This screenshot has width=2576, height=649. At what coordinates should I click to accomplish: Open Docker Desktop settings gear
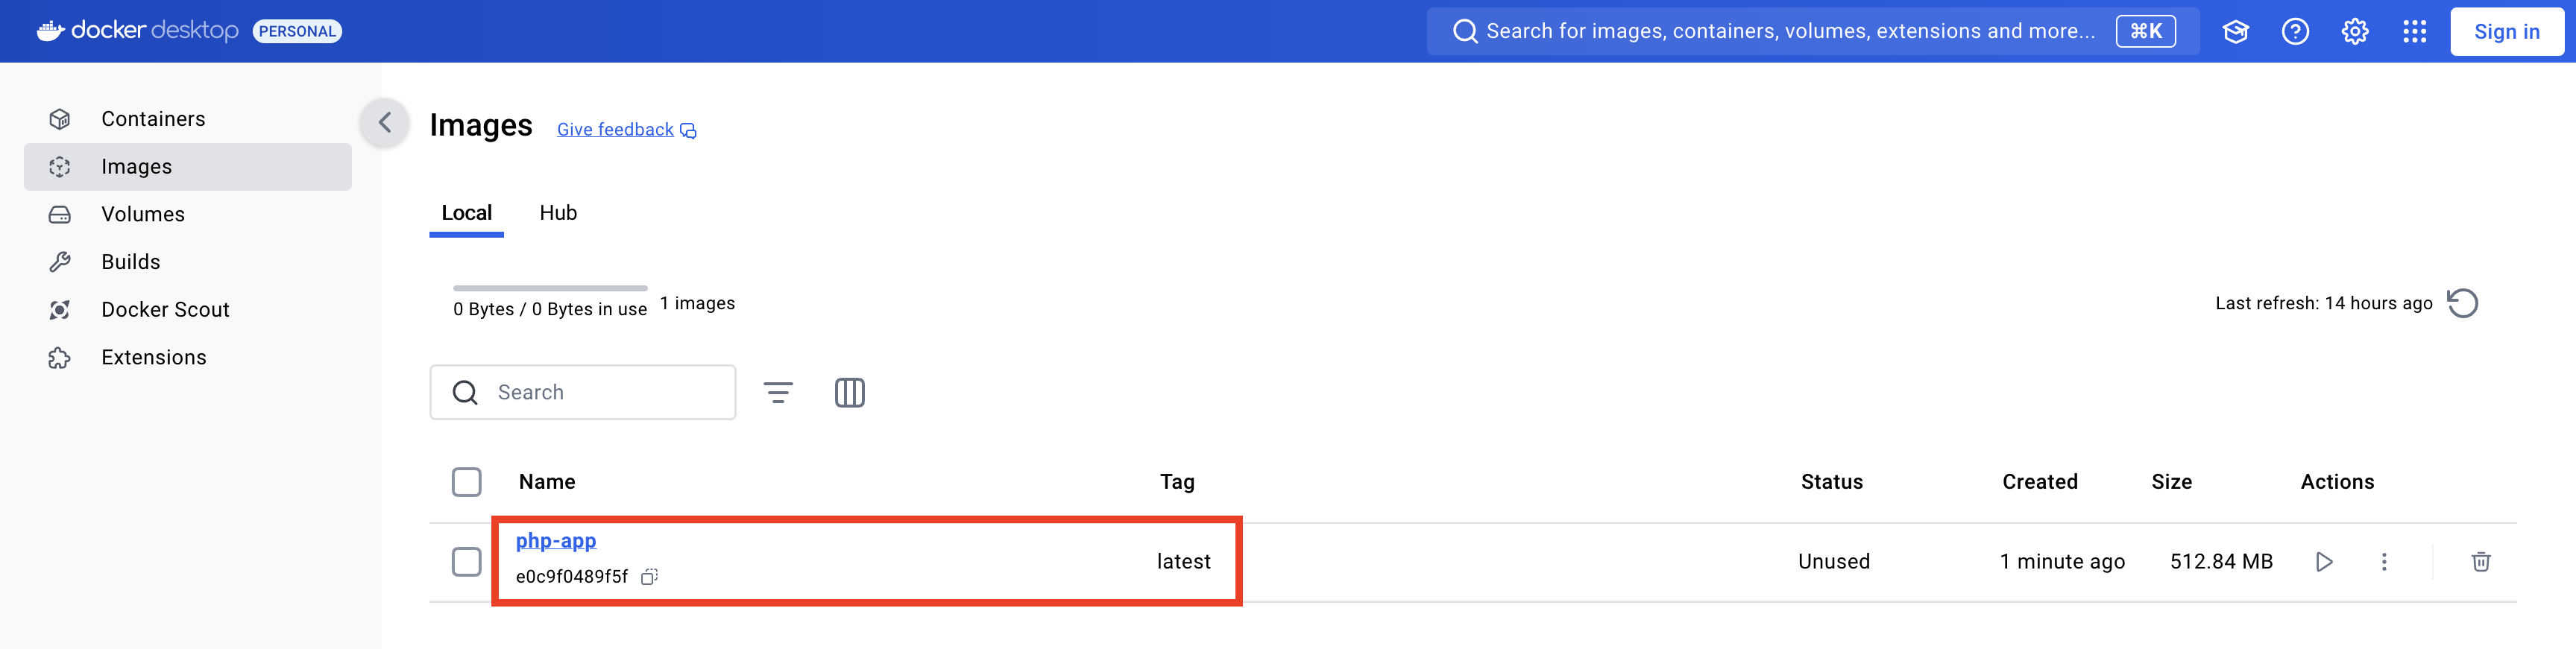click(x=2354, y=32)
